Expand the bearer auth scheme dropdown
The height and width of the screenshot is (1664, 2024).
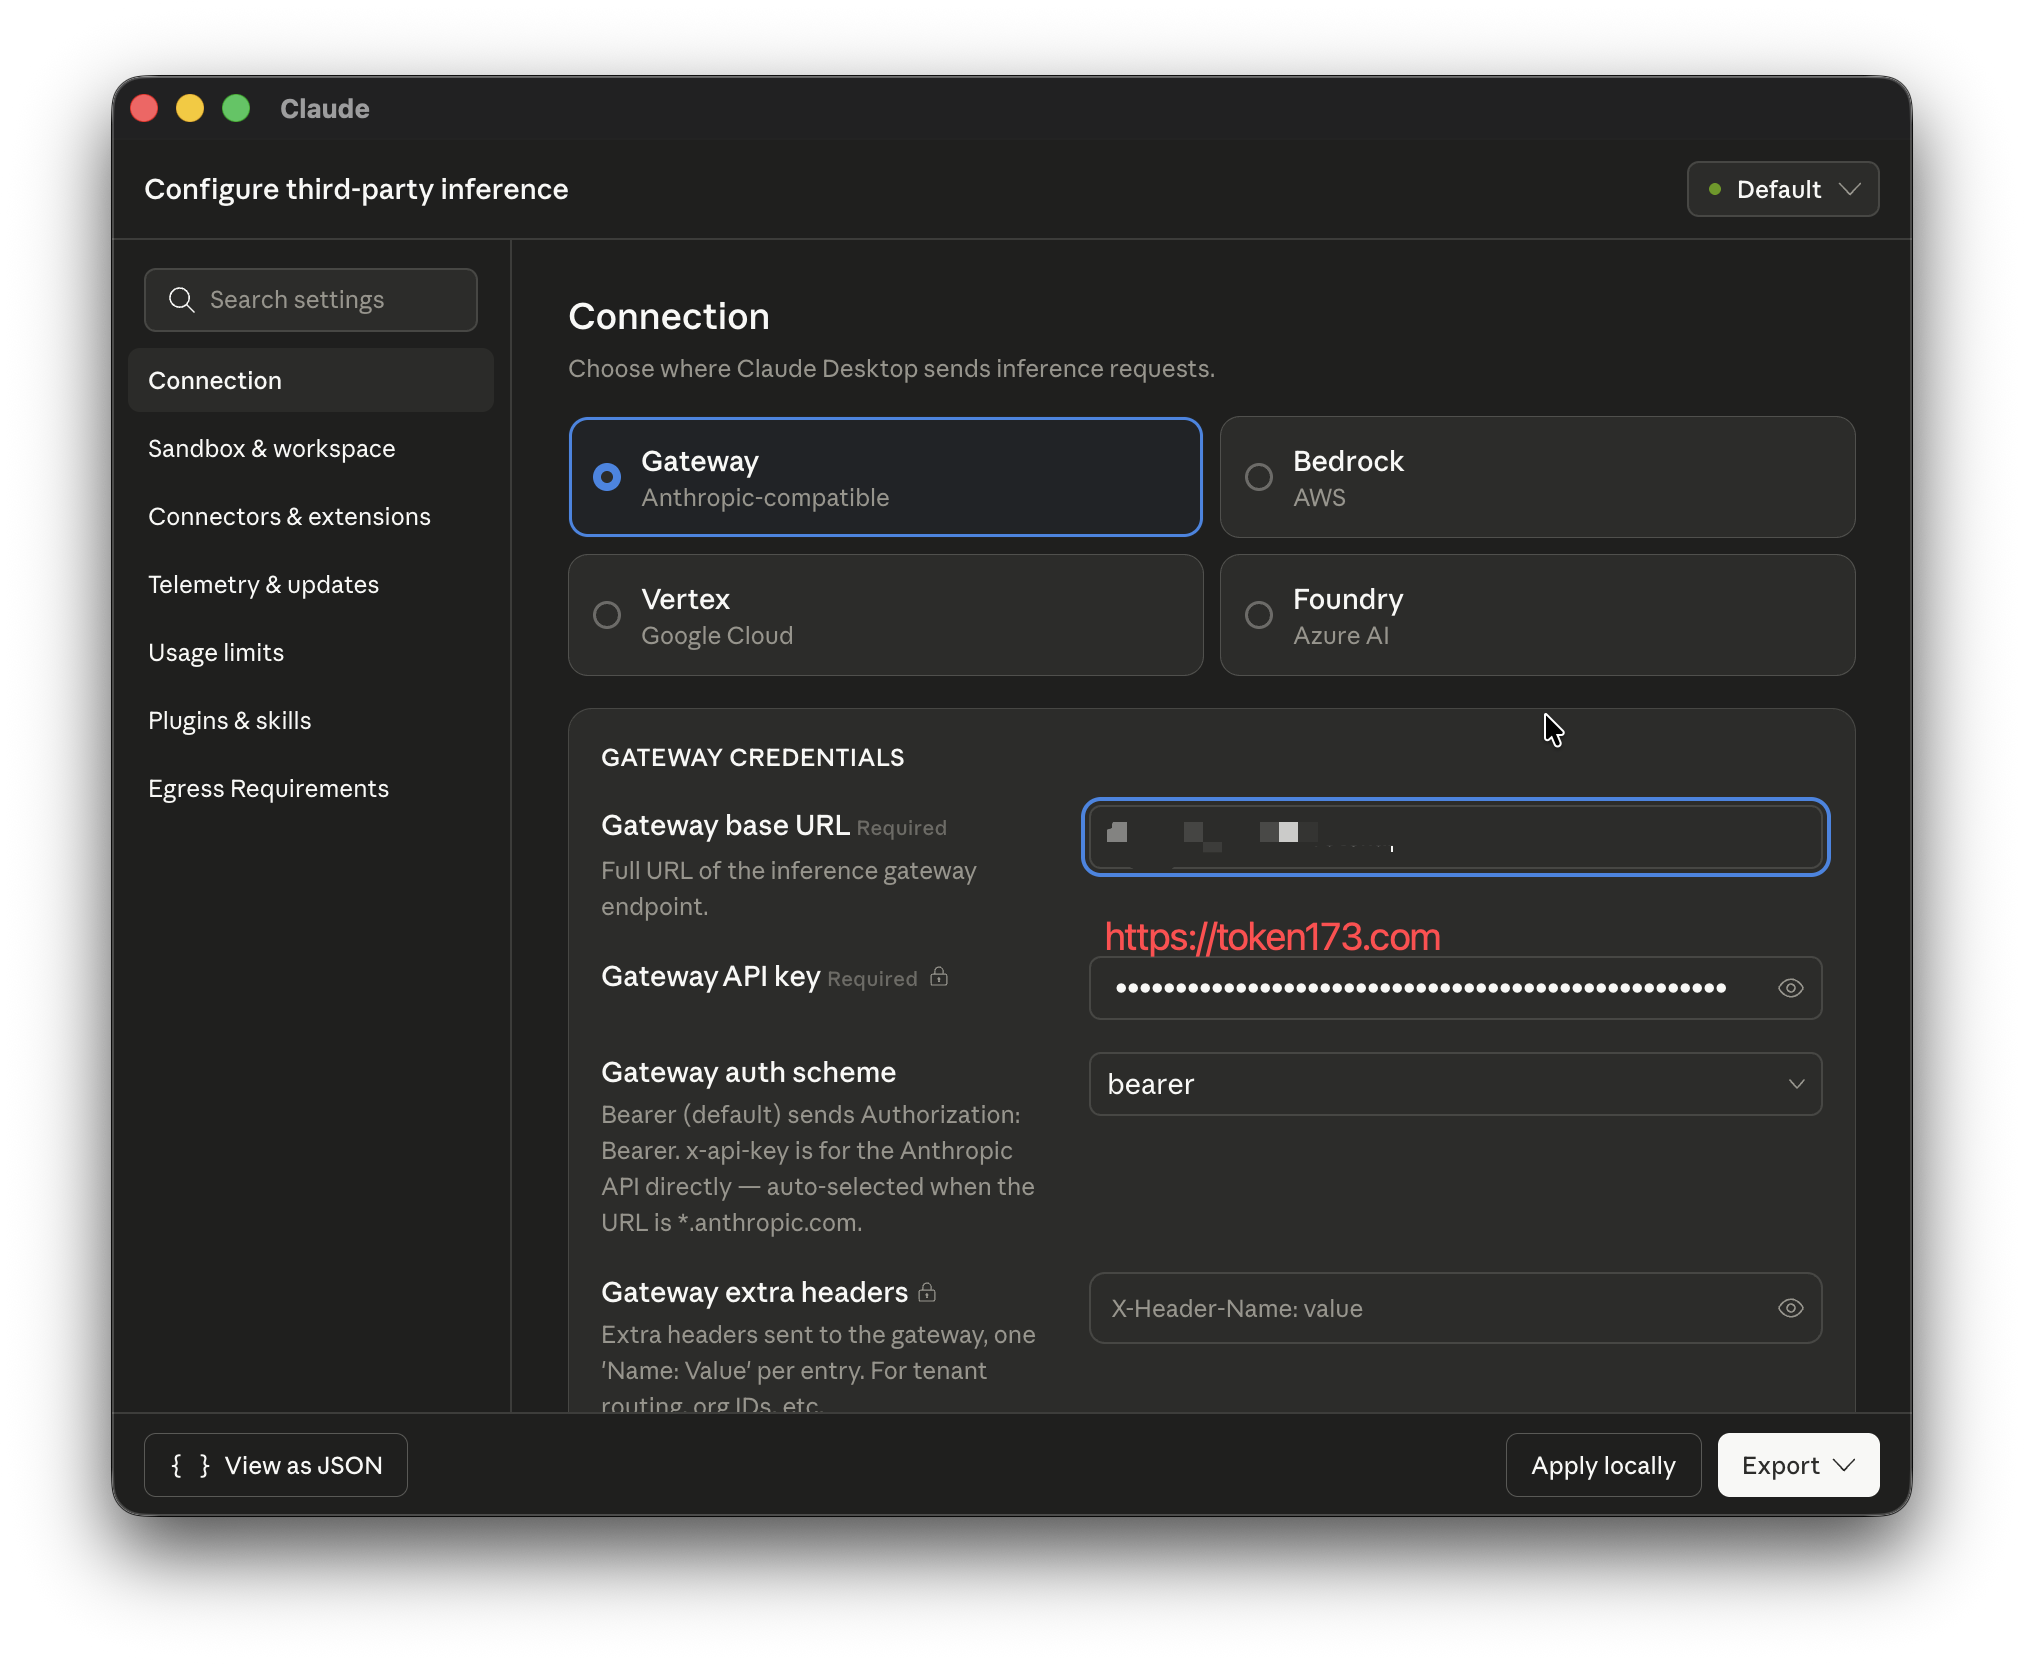(1455, 1084)
